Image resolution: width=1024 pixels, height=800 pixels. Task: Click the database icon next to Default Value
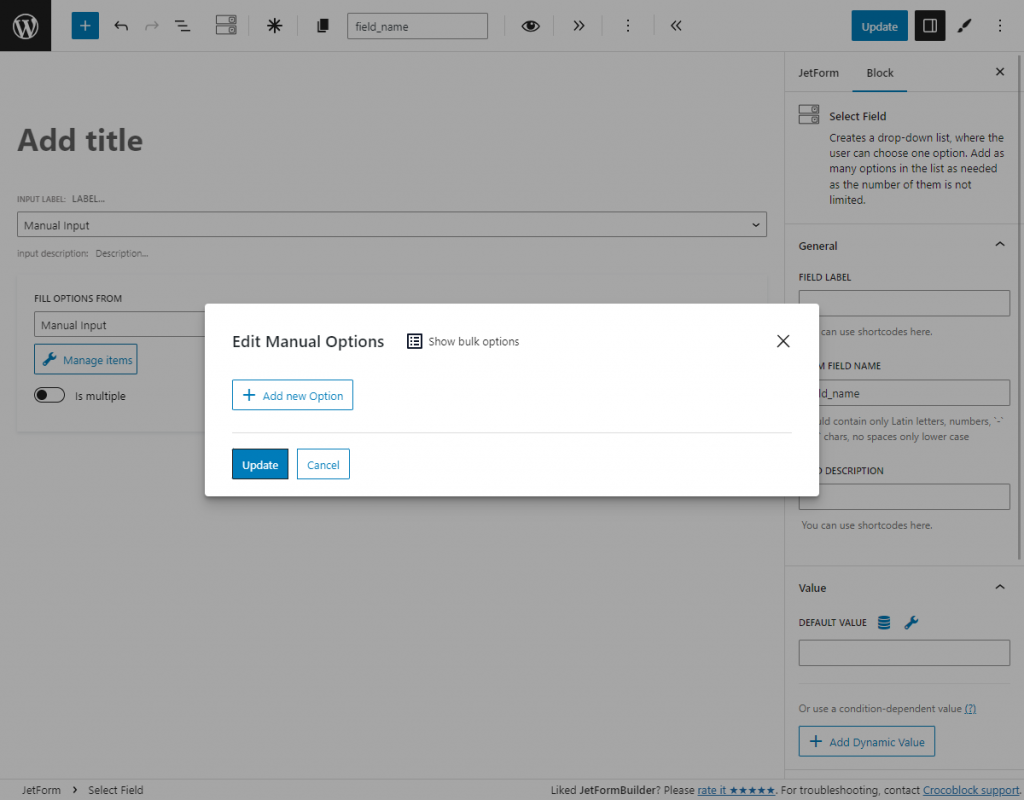pos(883,622)
